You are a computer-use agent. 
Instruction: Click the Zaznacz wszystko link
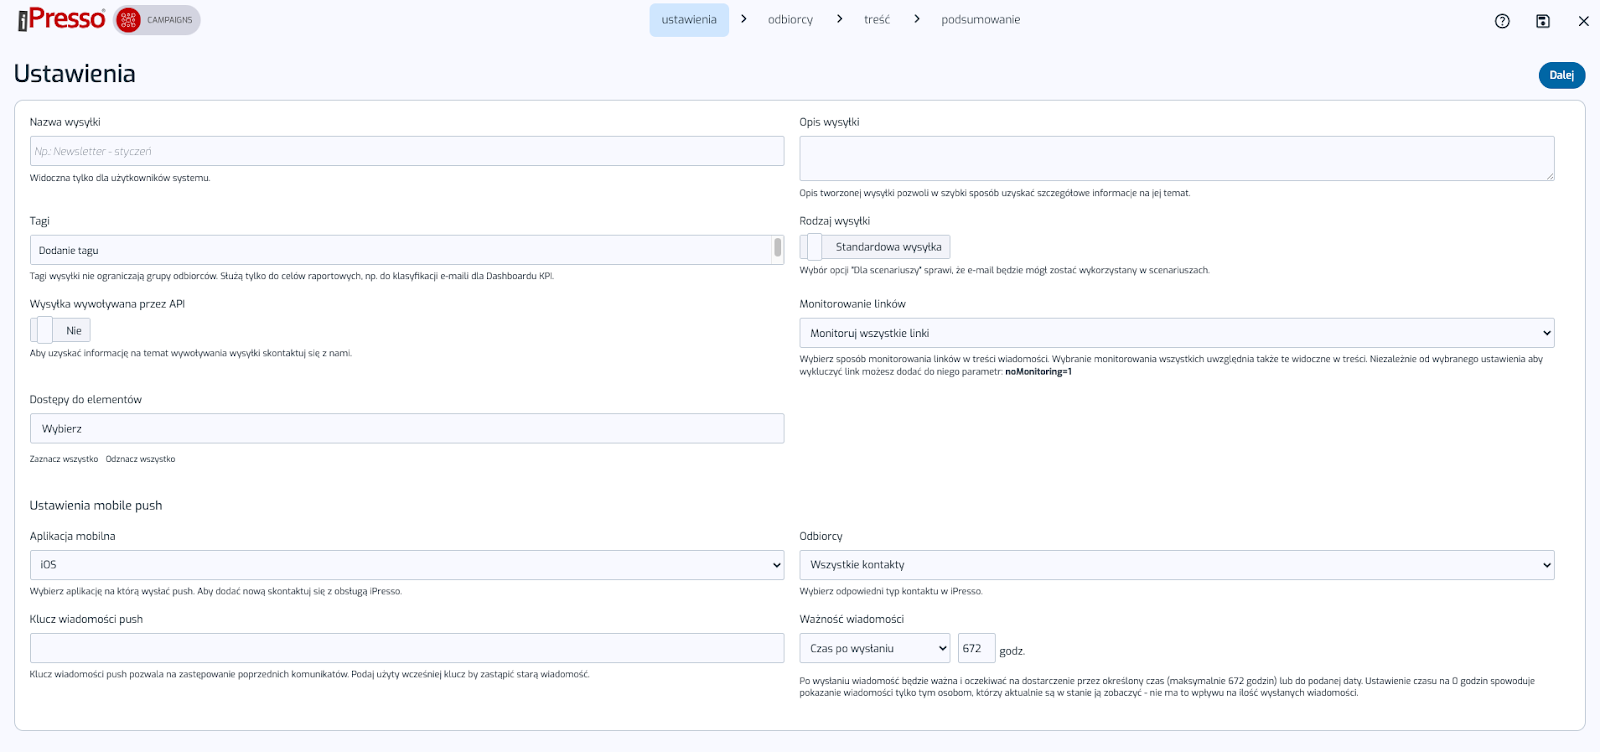pos(64,459)
